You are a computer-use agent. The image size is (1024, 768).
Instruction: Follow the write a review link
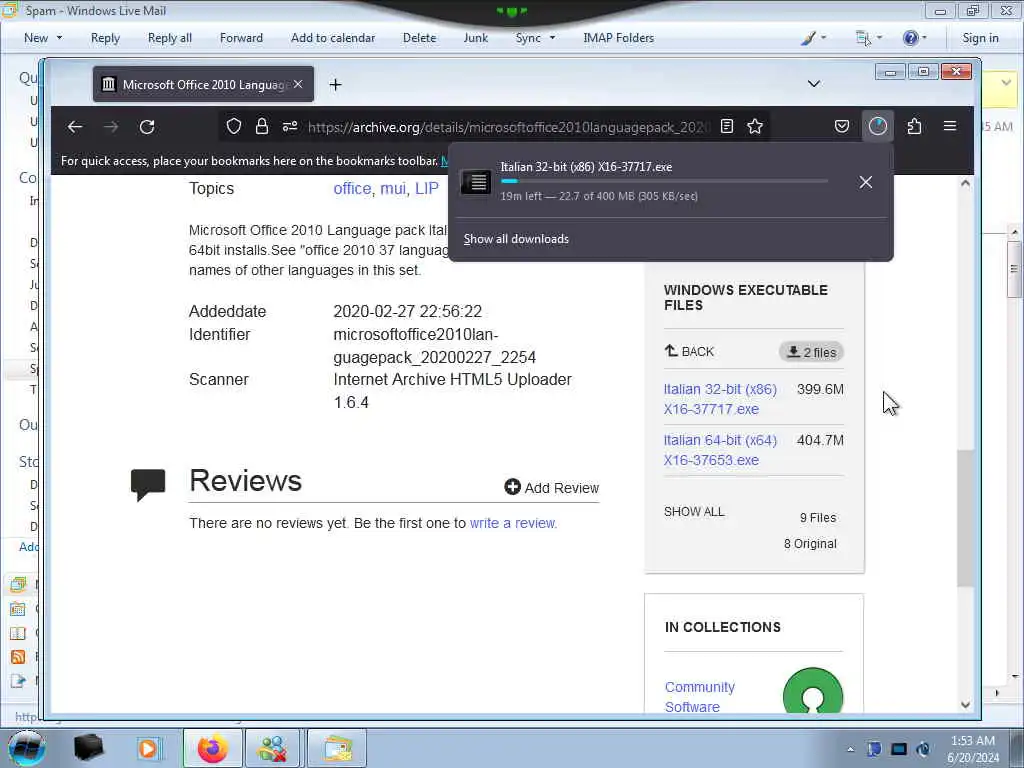click(x=513, y=523)
